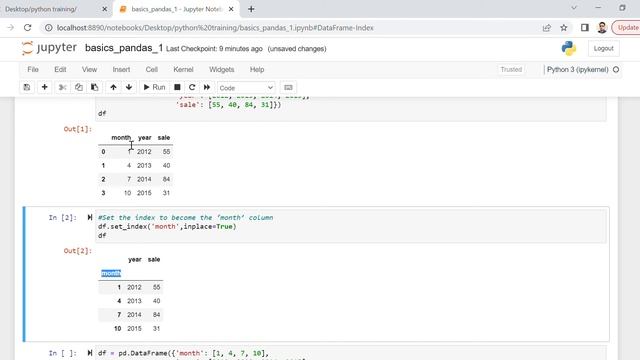
Task: Open the File menu
Action: click(x=33, y=69)
